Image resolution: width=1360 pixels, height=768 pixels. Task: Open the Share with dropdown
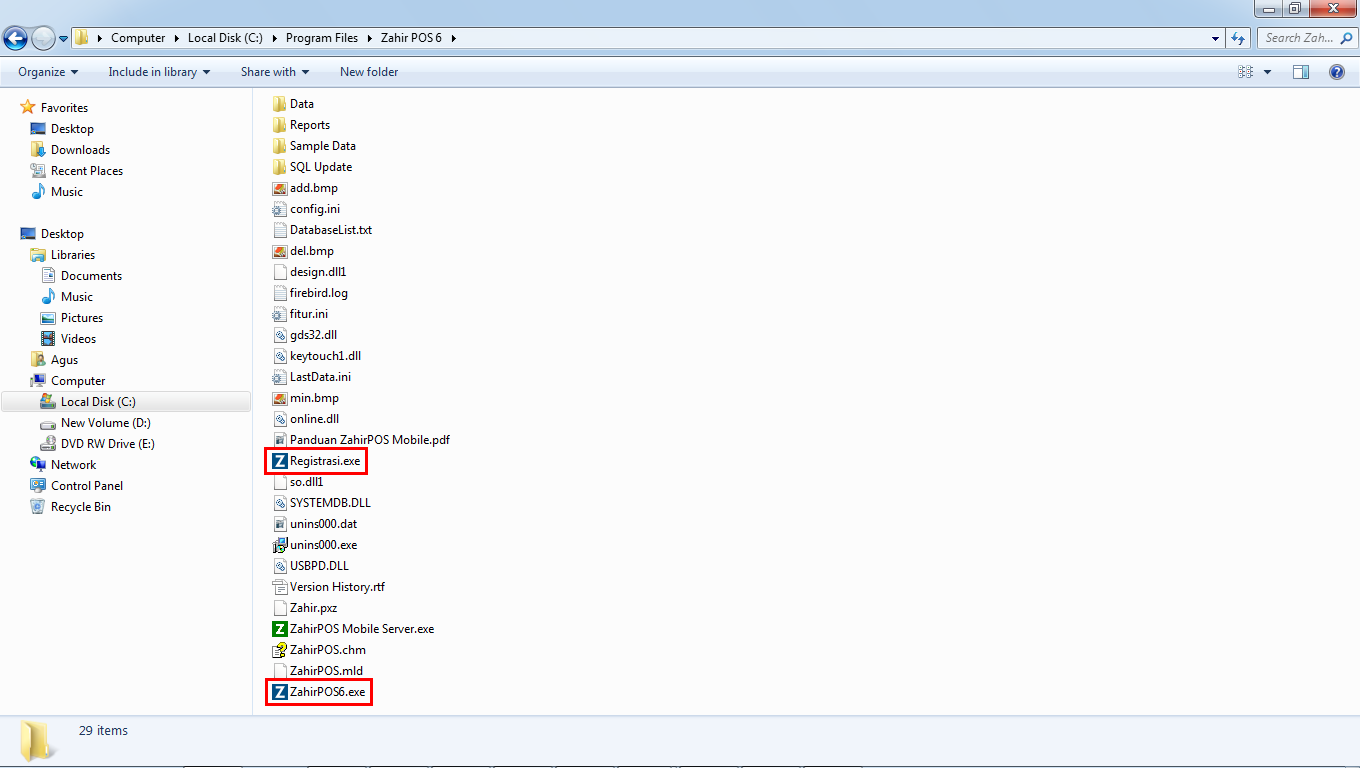click(275, 72)
